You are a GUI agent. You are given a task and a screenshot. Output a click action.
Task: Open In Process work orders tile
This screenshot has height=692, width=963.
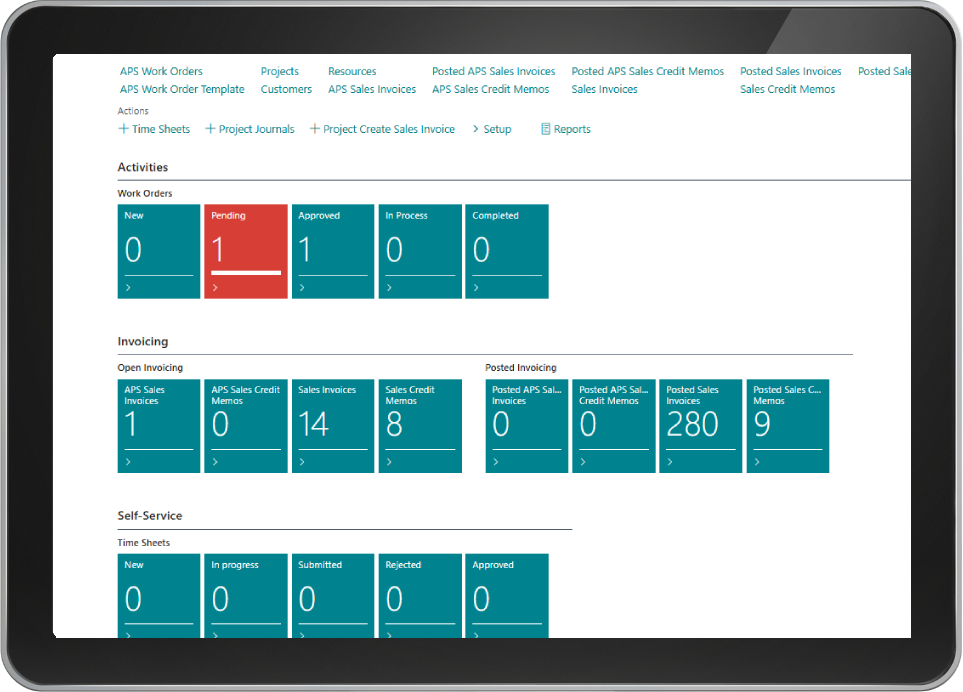pyautogui.click(x=420, y=251)
